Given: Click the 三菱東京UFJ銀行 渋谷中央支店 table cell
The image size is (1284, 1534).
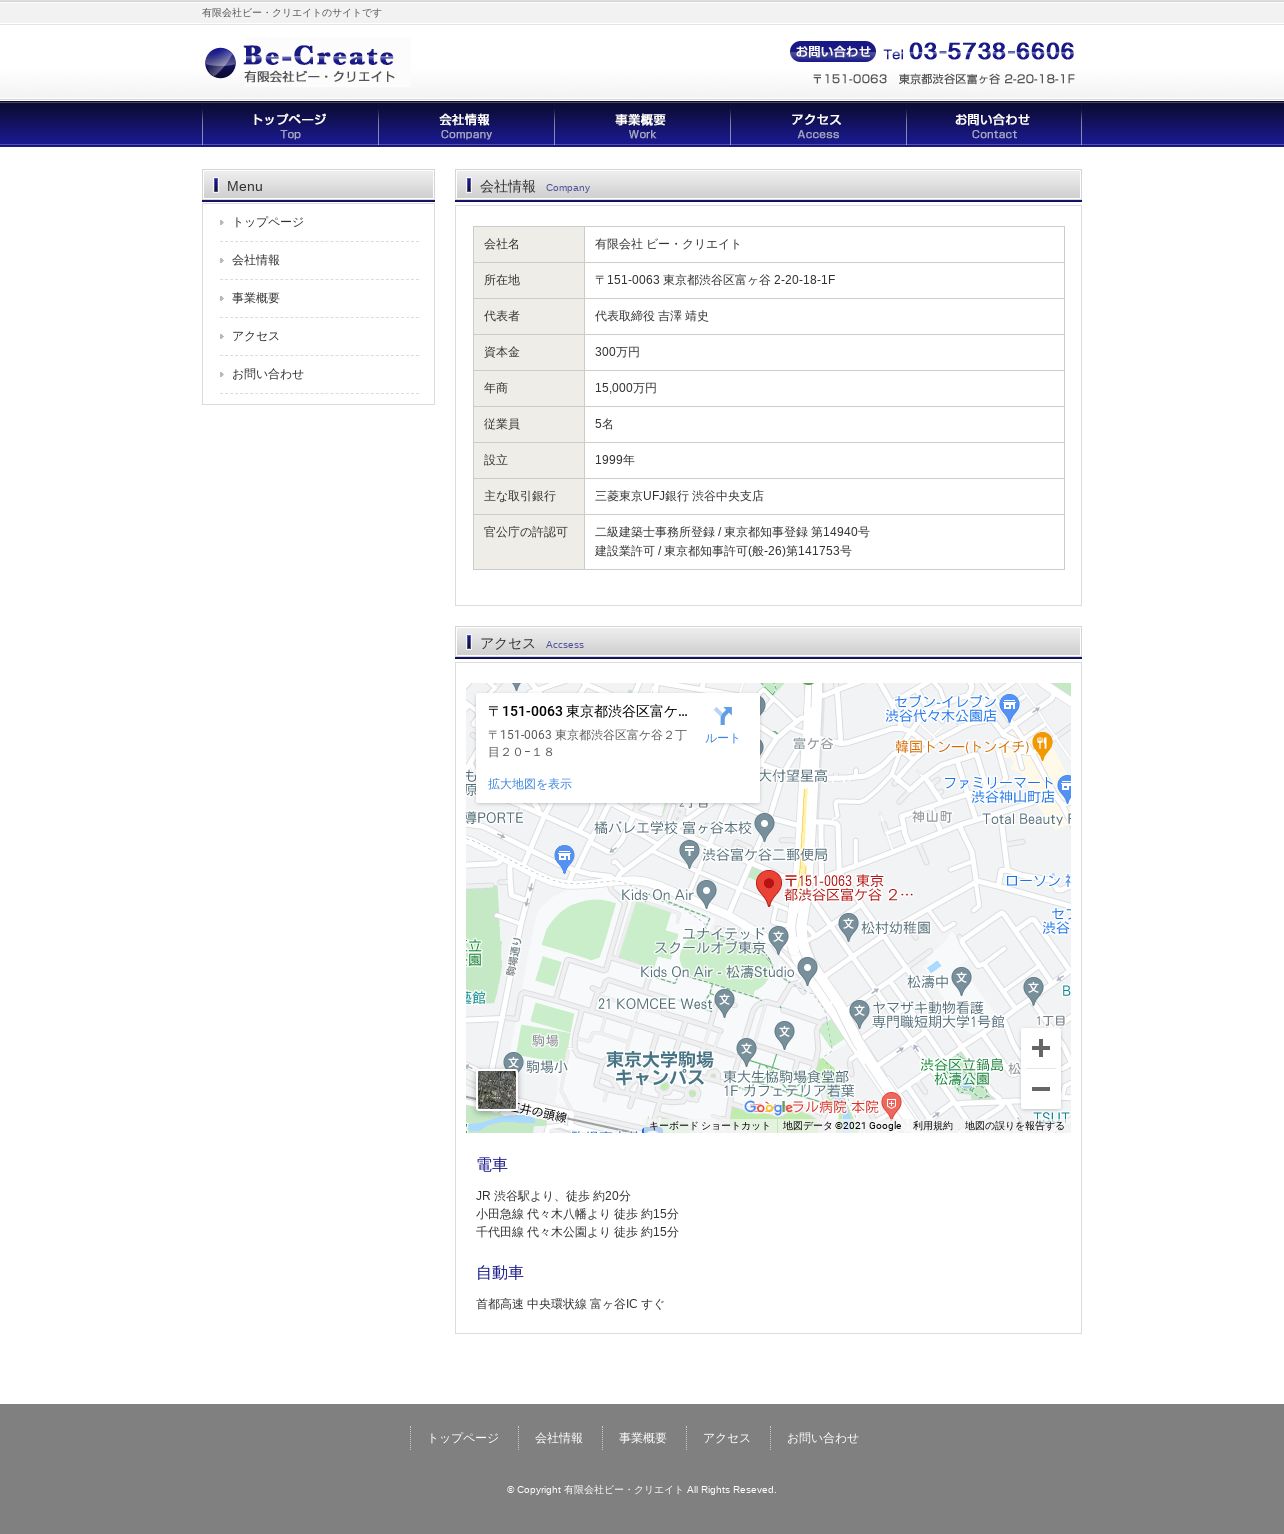Looking at the screenshot, I should point(824,496).
